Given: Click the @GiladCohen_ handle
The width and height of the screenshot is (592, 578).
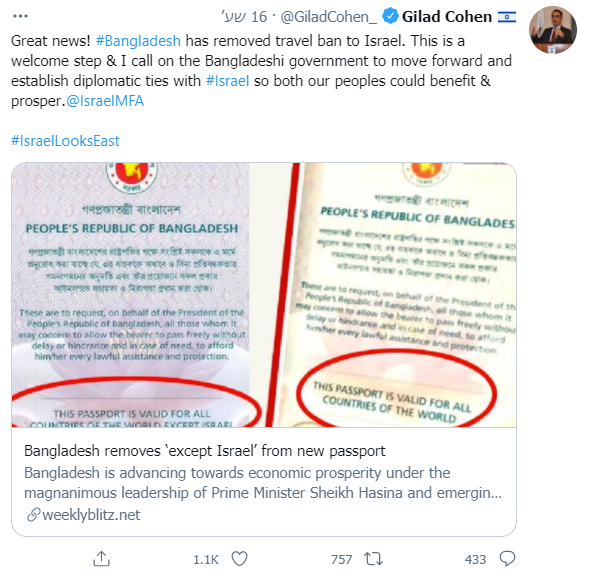Looking at the screenshot, I should coord(328,17).
